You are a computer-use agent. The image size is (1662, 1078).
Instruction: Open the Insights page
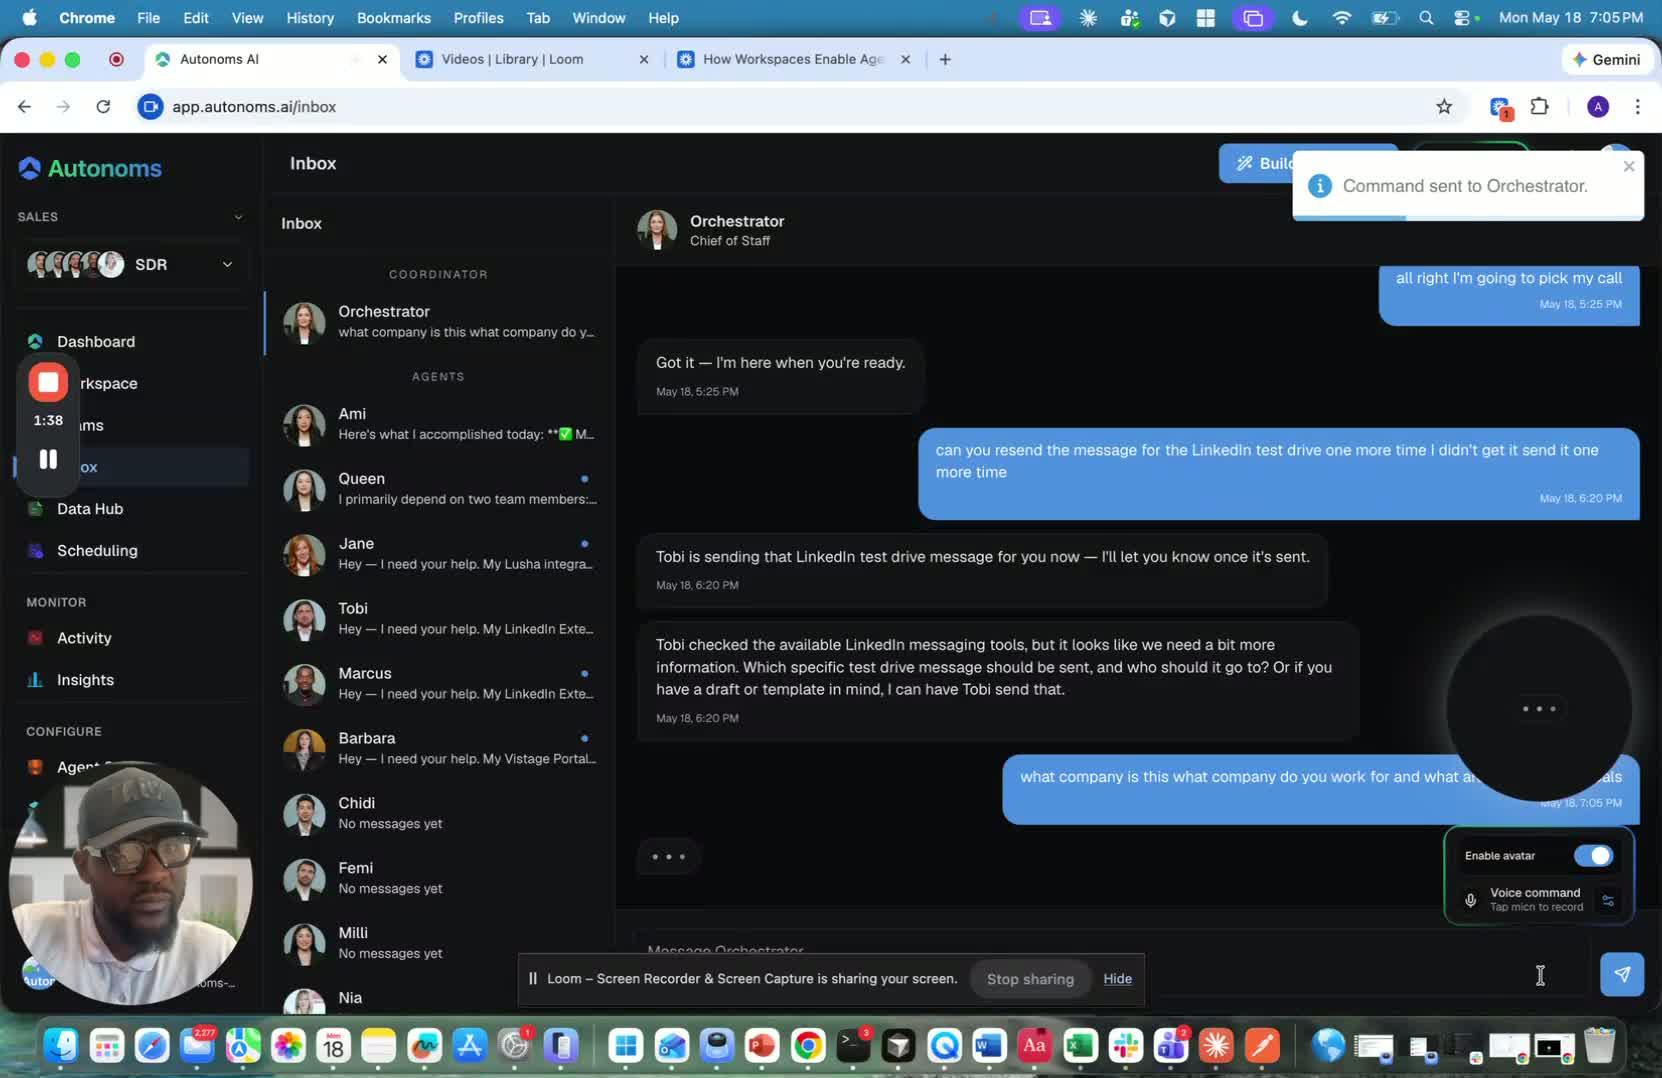click(85, 680)
